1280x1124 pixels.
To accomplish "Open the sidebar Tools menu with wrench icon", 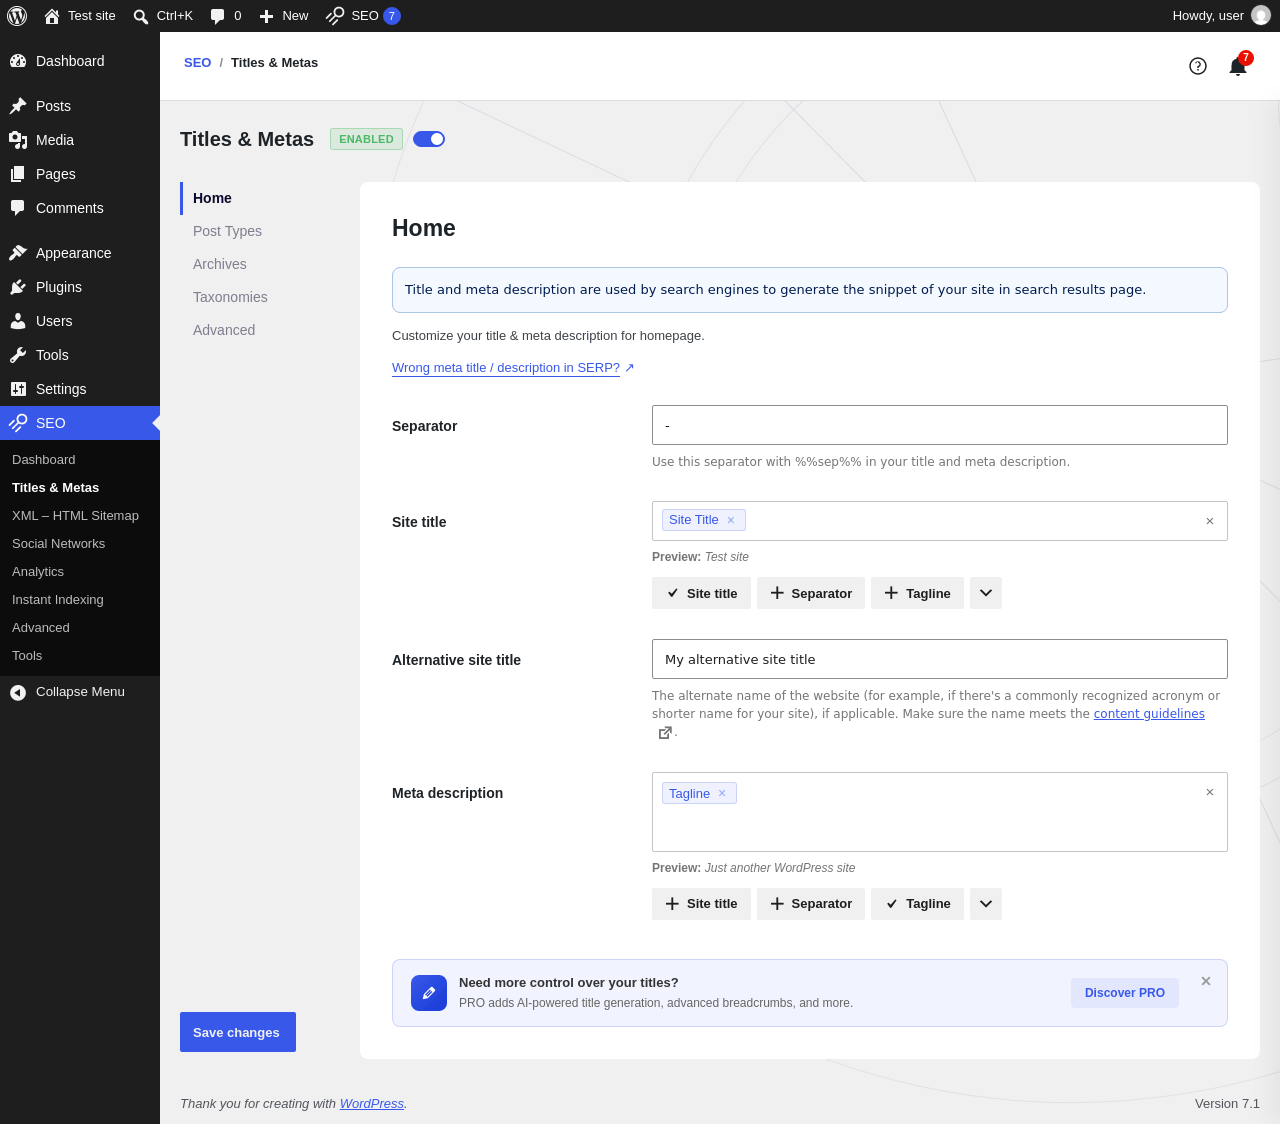I will (80, 355).
